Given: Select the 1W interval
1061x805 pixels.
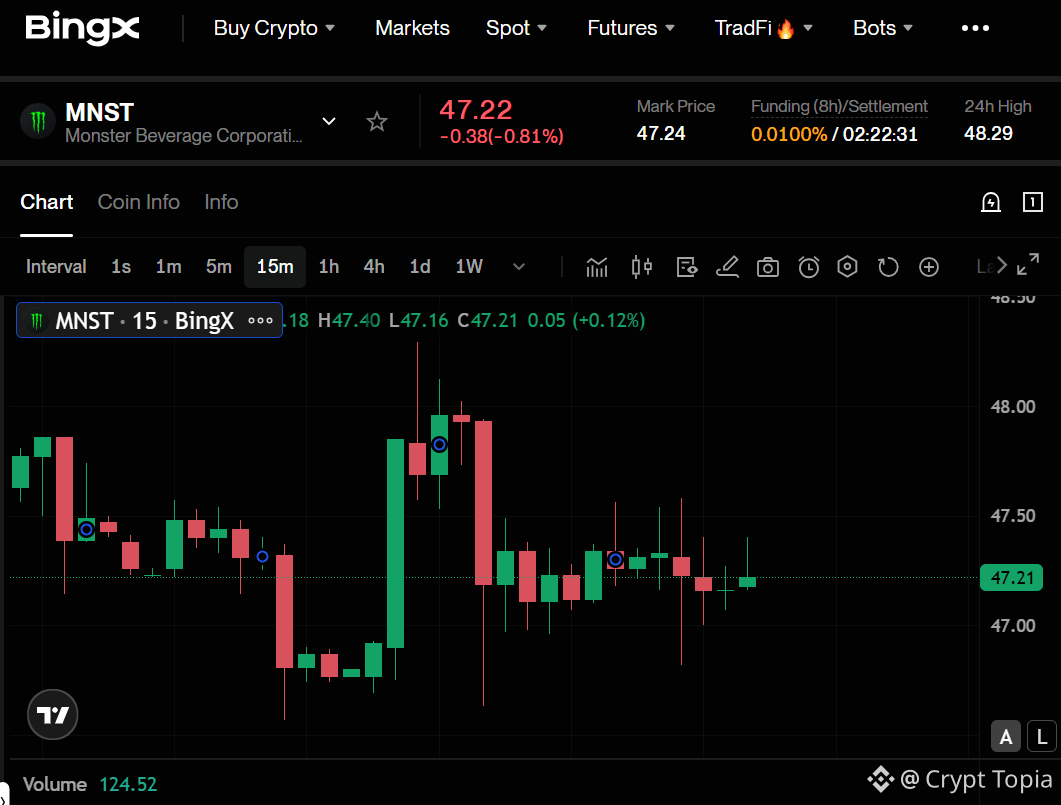Looking at the screenshot, I should [469, 267].
